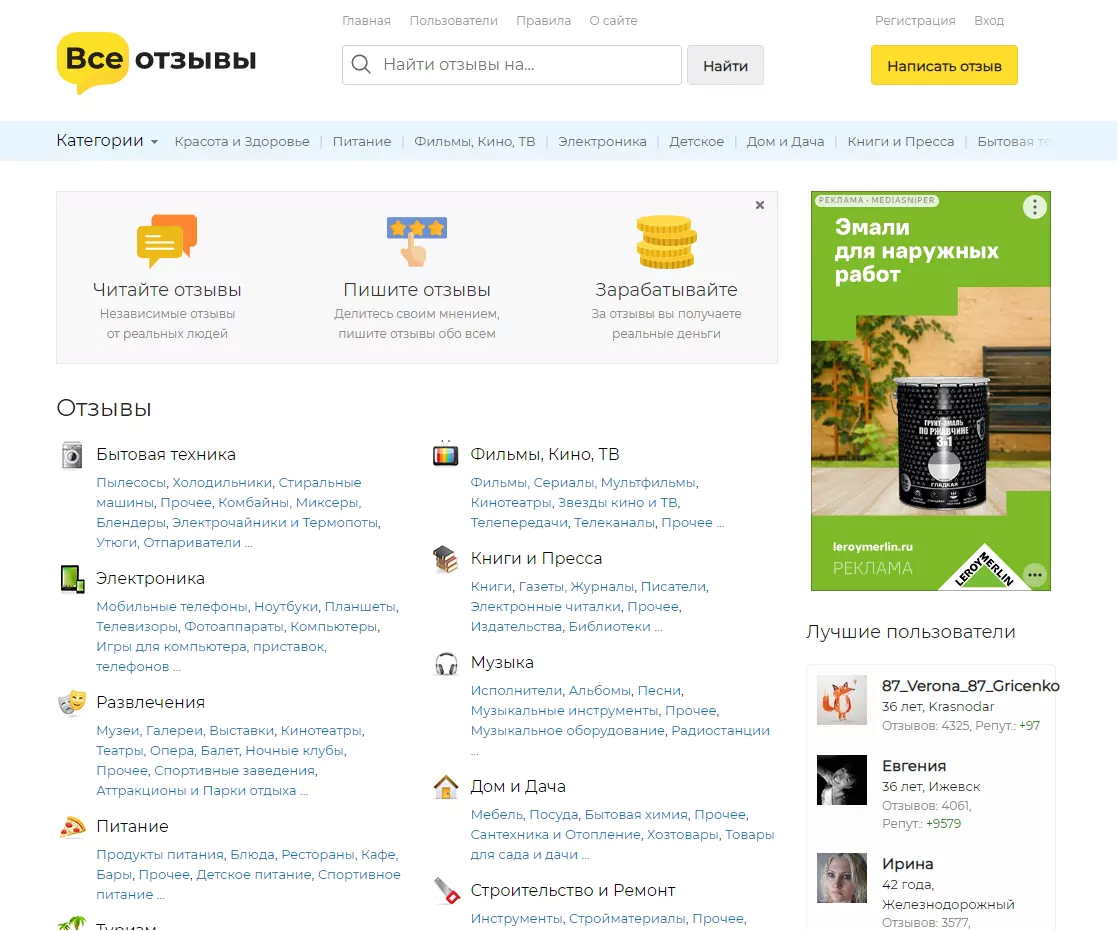Open Евгения's profile avatar
Image resolution: width=1118 pixels, height=931 pixels.
point(841,780)
